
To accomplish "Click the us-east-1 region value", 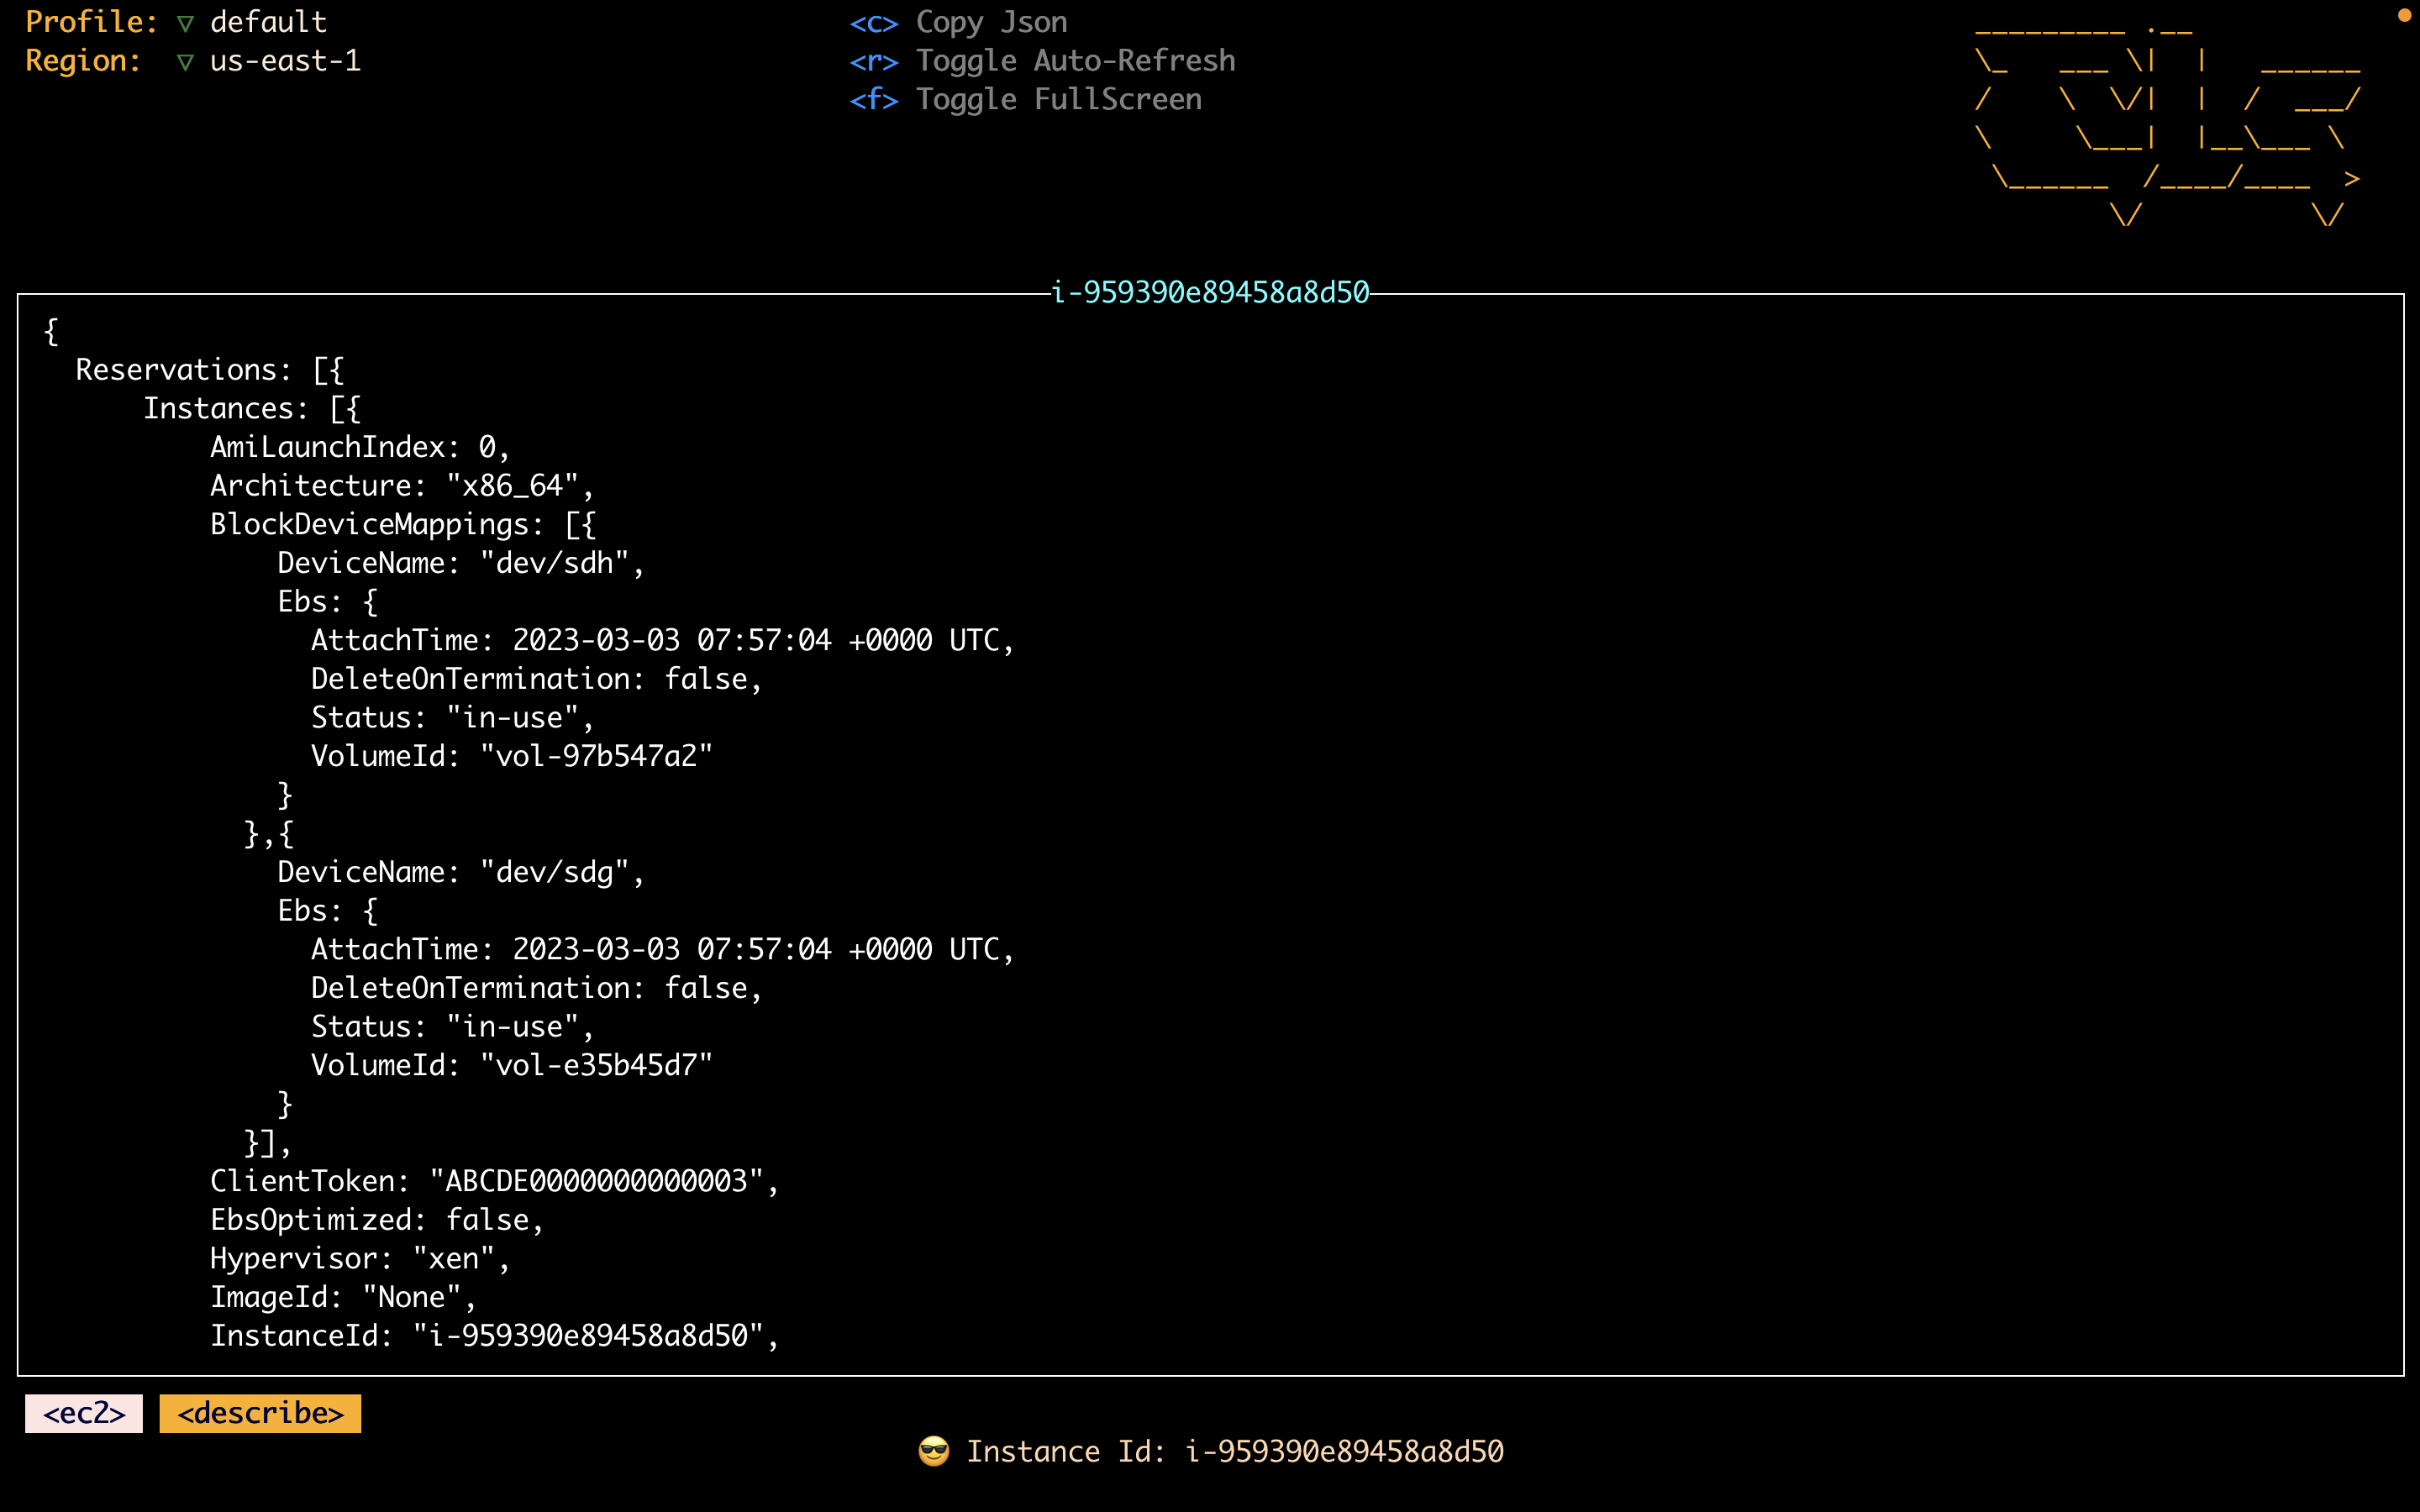I will coord(285,61).
